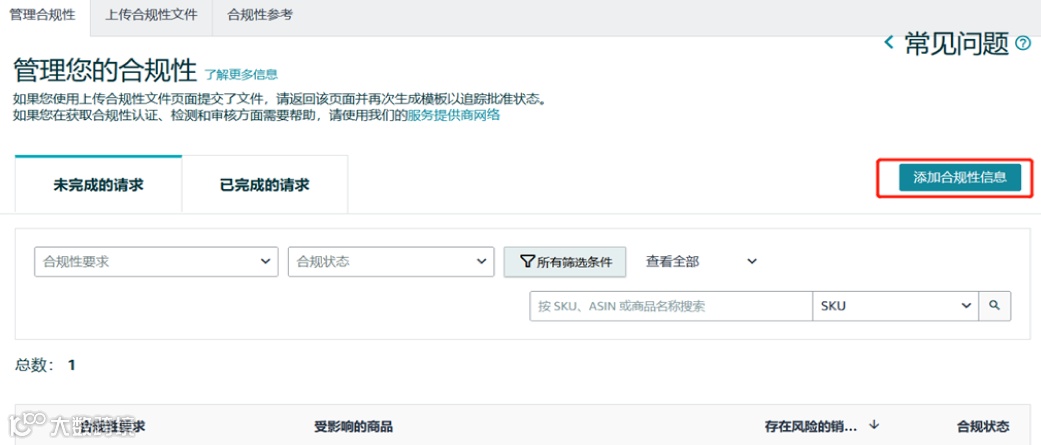The image size is (1041, 445).
Task: Click the search magnifier icon button
Action: point(995,306)
